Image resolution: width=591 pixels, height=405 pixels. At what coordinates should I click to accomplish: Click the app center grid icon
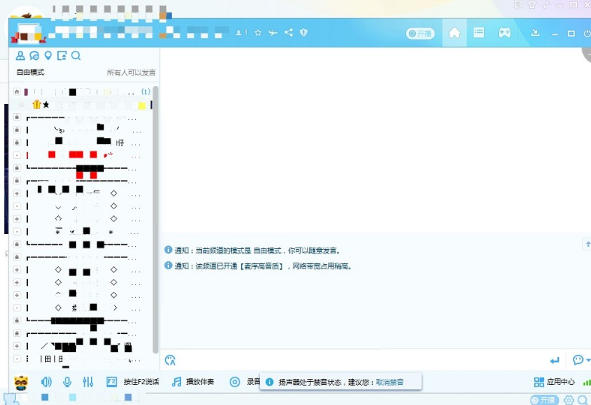click(539, 382)
